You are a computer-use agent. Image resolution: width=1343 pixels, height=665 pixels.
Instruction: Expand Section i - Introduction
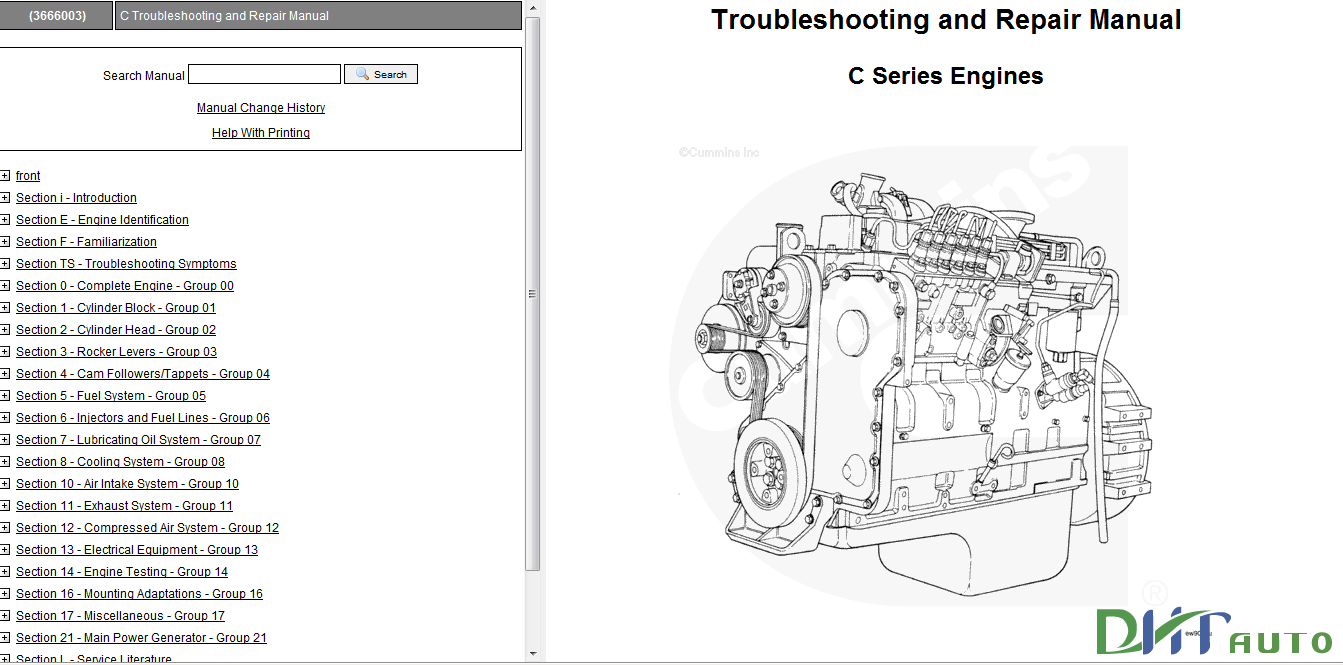pyautogui.click(x=5, y=197)
